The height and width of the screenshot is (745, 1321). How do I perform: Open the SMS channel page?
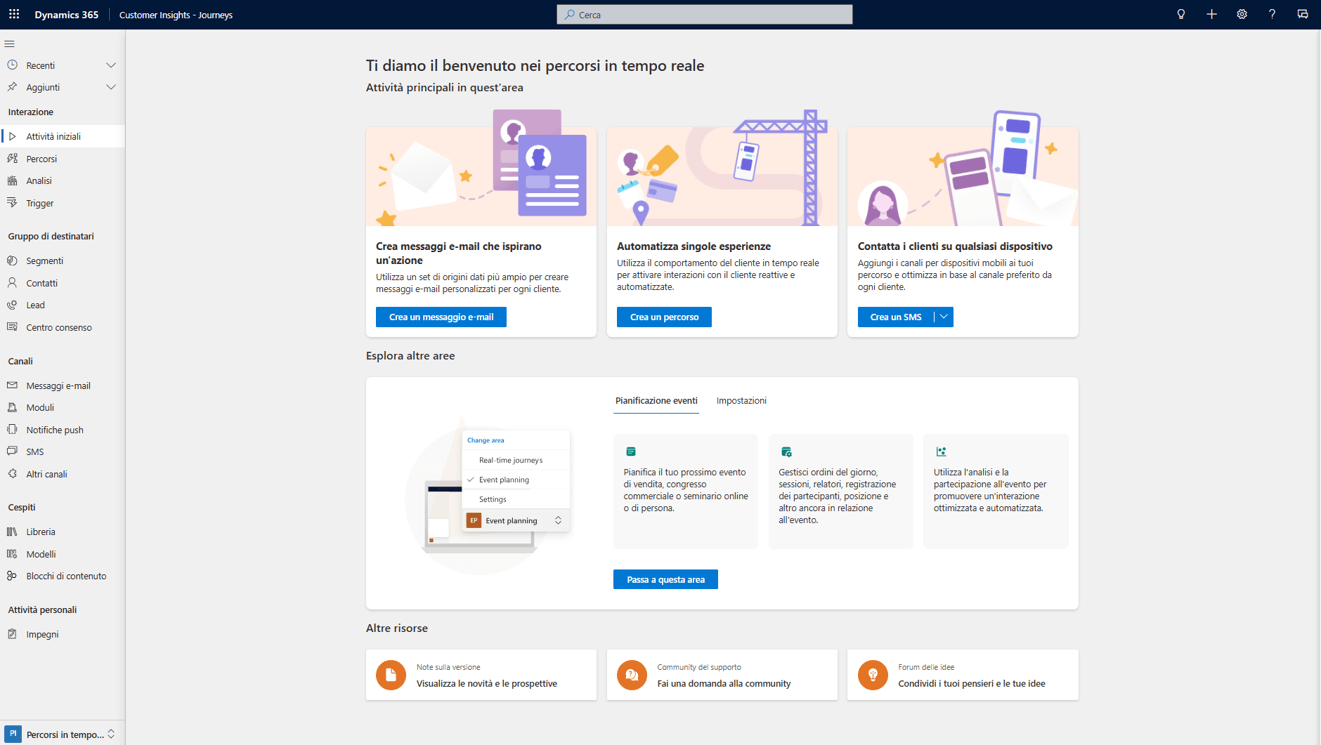pyautogui.click(x=32, y=451)
